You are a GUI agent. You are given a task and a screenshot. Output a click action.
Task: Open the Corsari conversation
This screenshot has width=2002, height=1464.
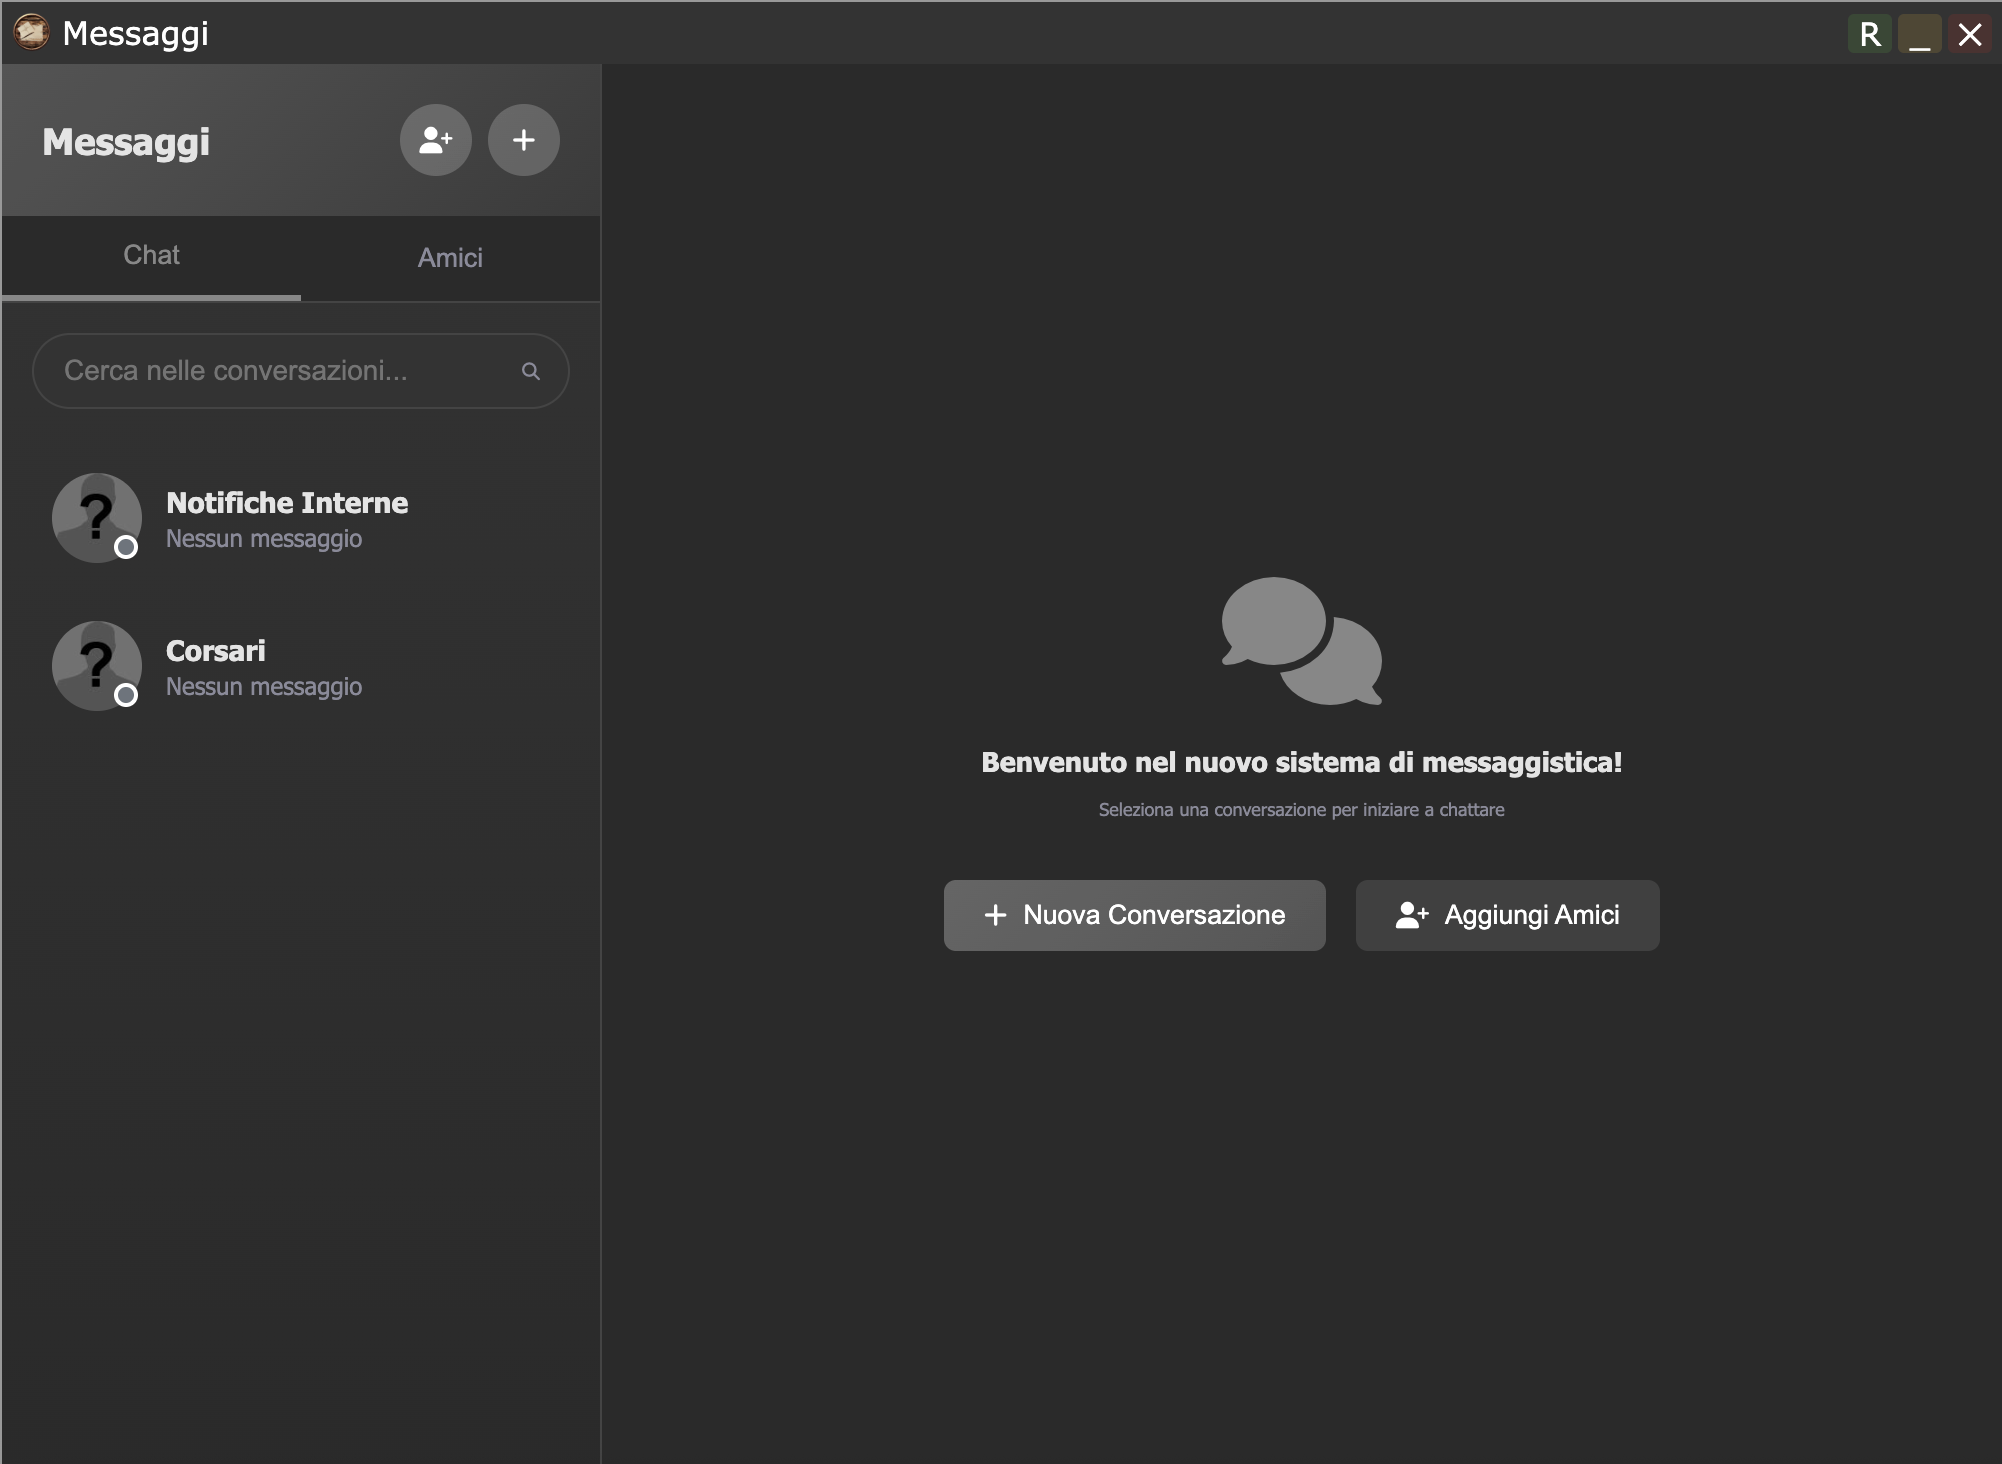pyautogui.click(x=264, y=667)
